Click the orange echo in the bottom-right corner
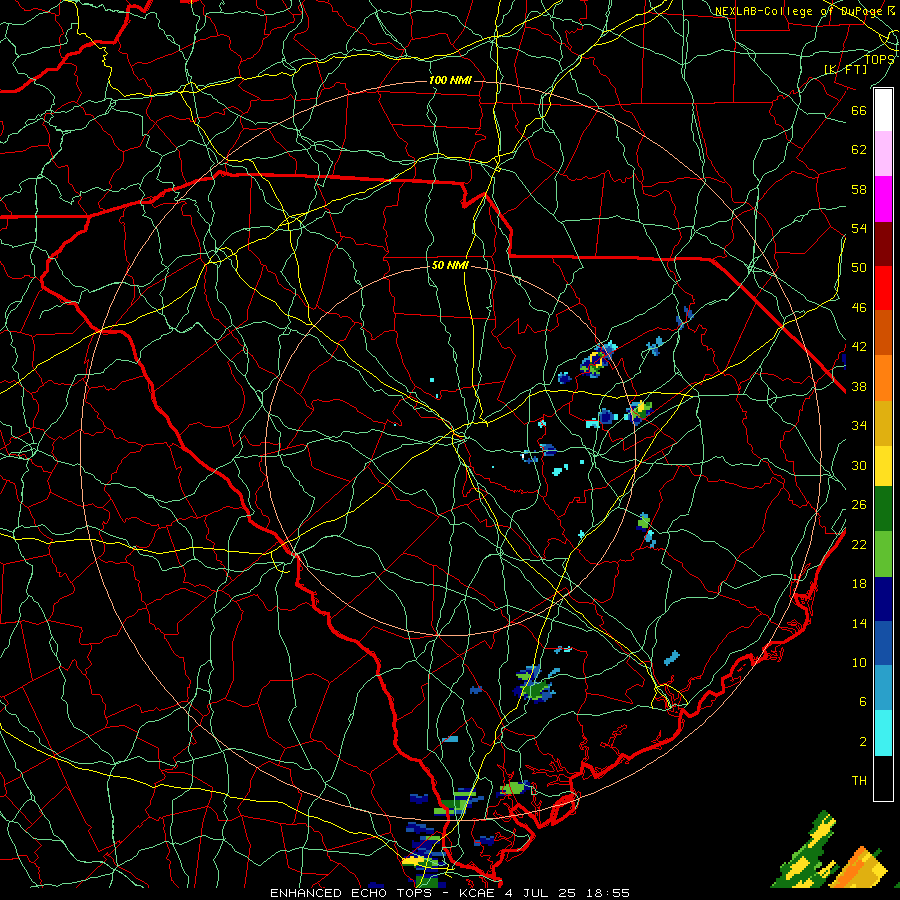Image resolution: width=900 pixels, height=900 pixels. click(857, 868)
